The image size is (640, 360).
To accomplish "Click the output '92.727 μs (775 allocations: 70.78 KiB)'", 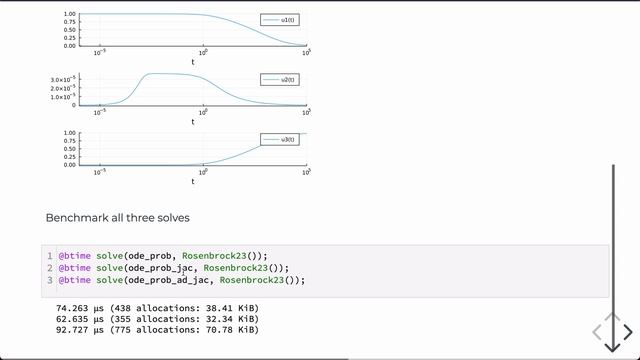I will tap(157, 330).
